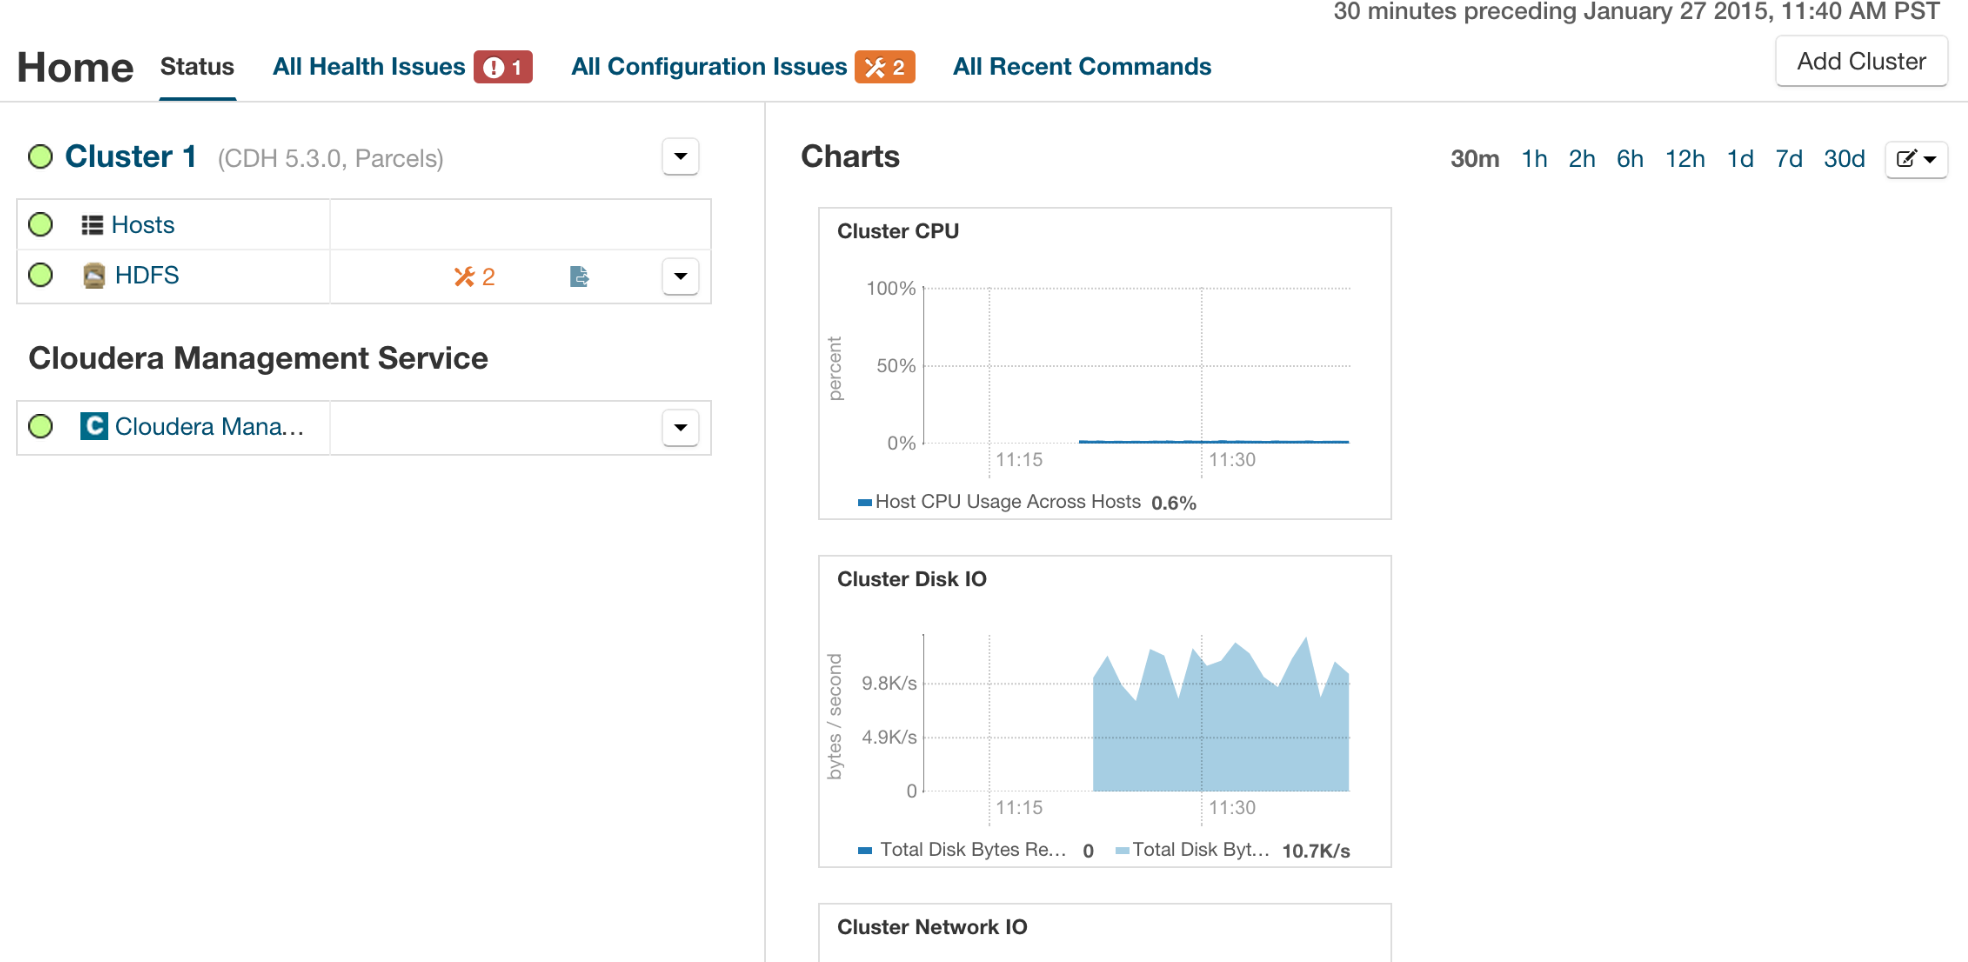
Task: Click the Hosts list icon
Action: 92,225
